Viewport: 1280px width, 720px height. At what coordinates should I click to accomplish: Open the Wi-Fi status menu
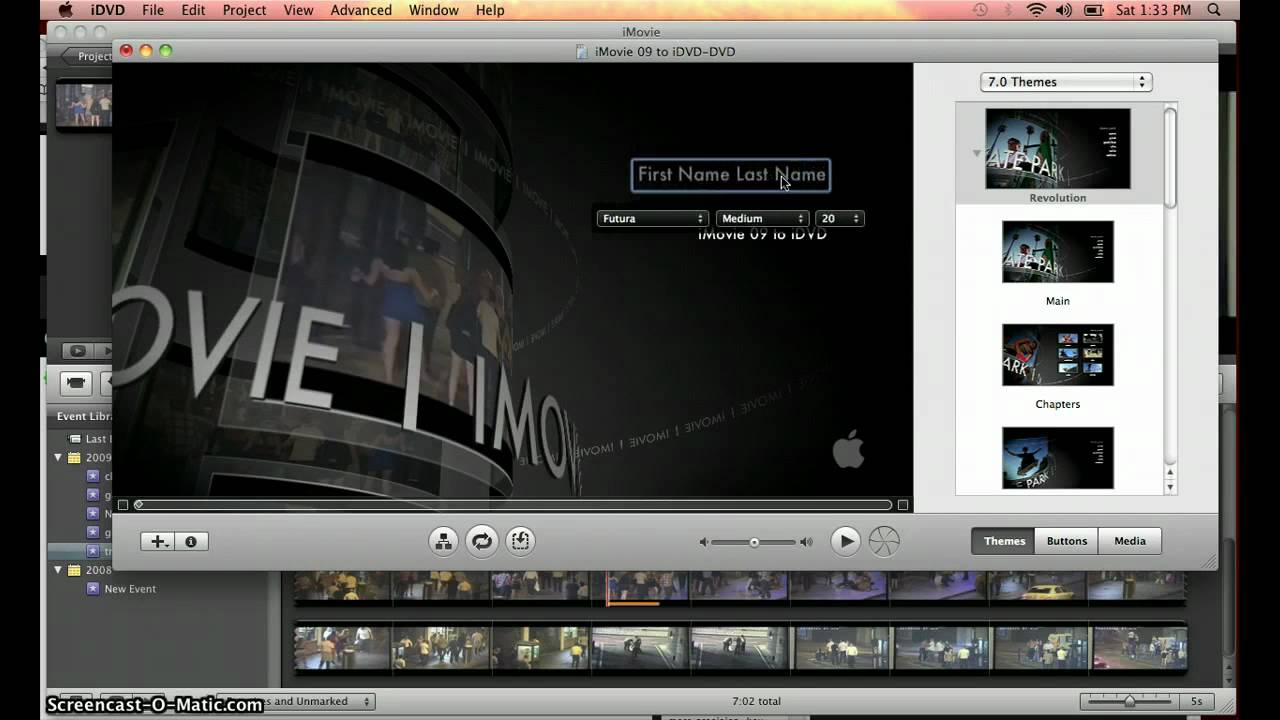click(1036, 10)
